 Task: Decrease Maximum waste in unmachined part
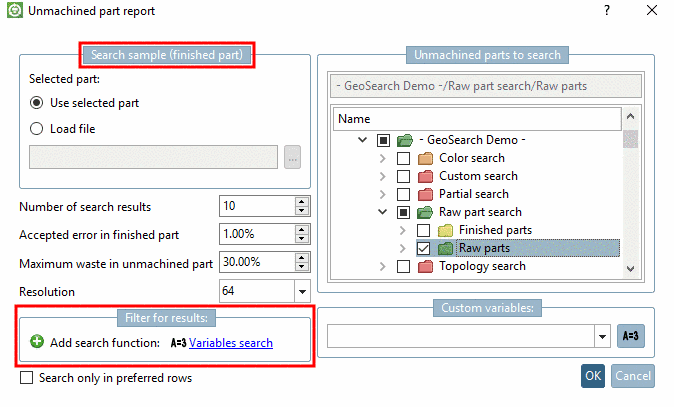coord(302,267)
